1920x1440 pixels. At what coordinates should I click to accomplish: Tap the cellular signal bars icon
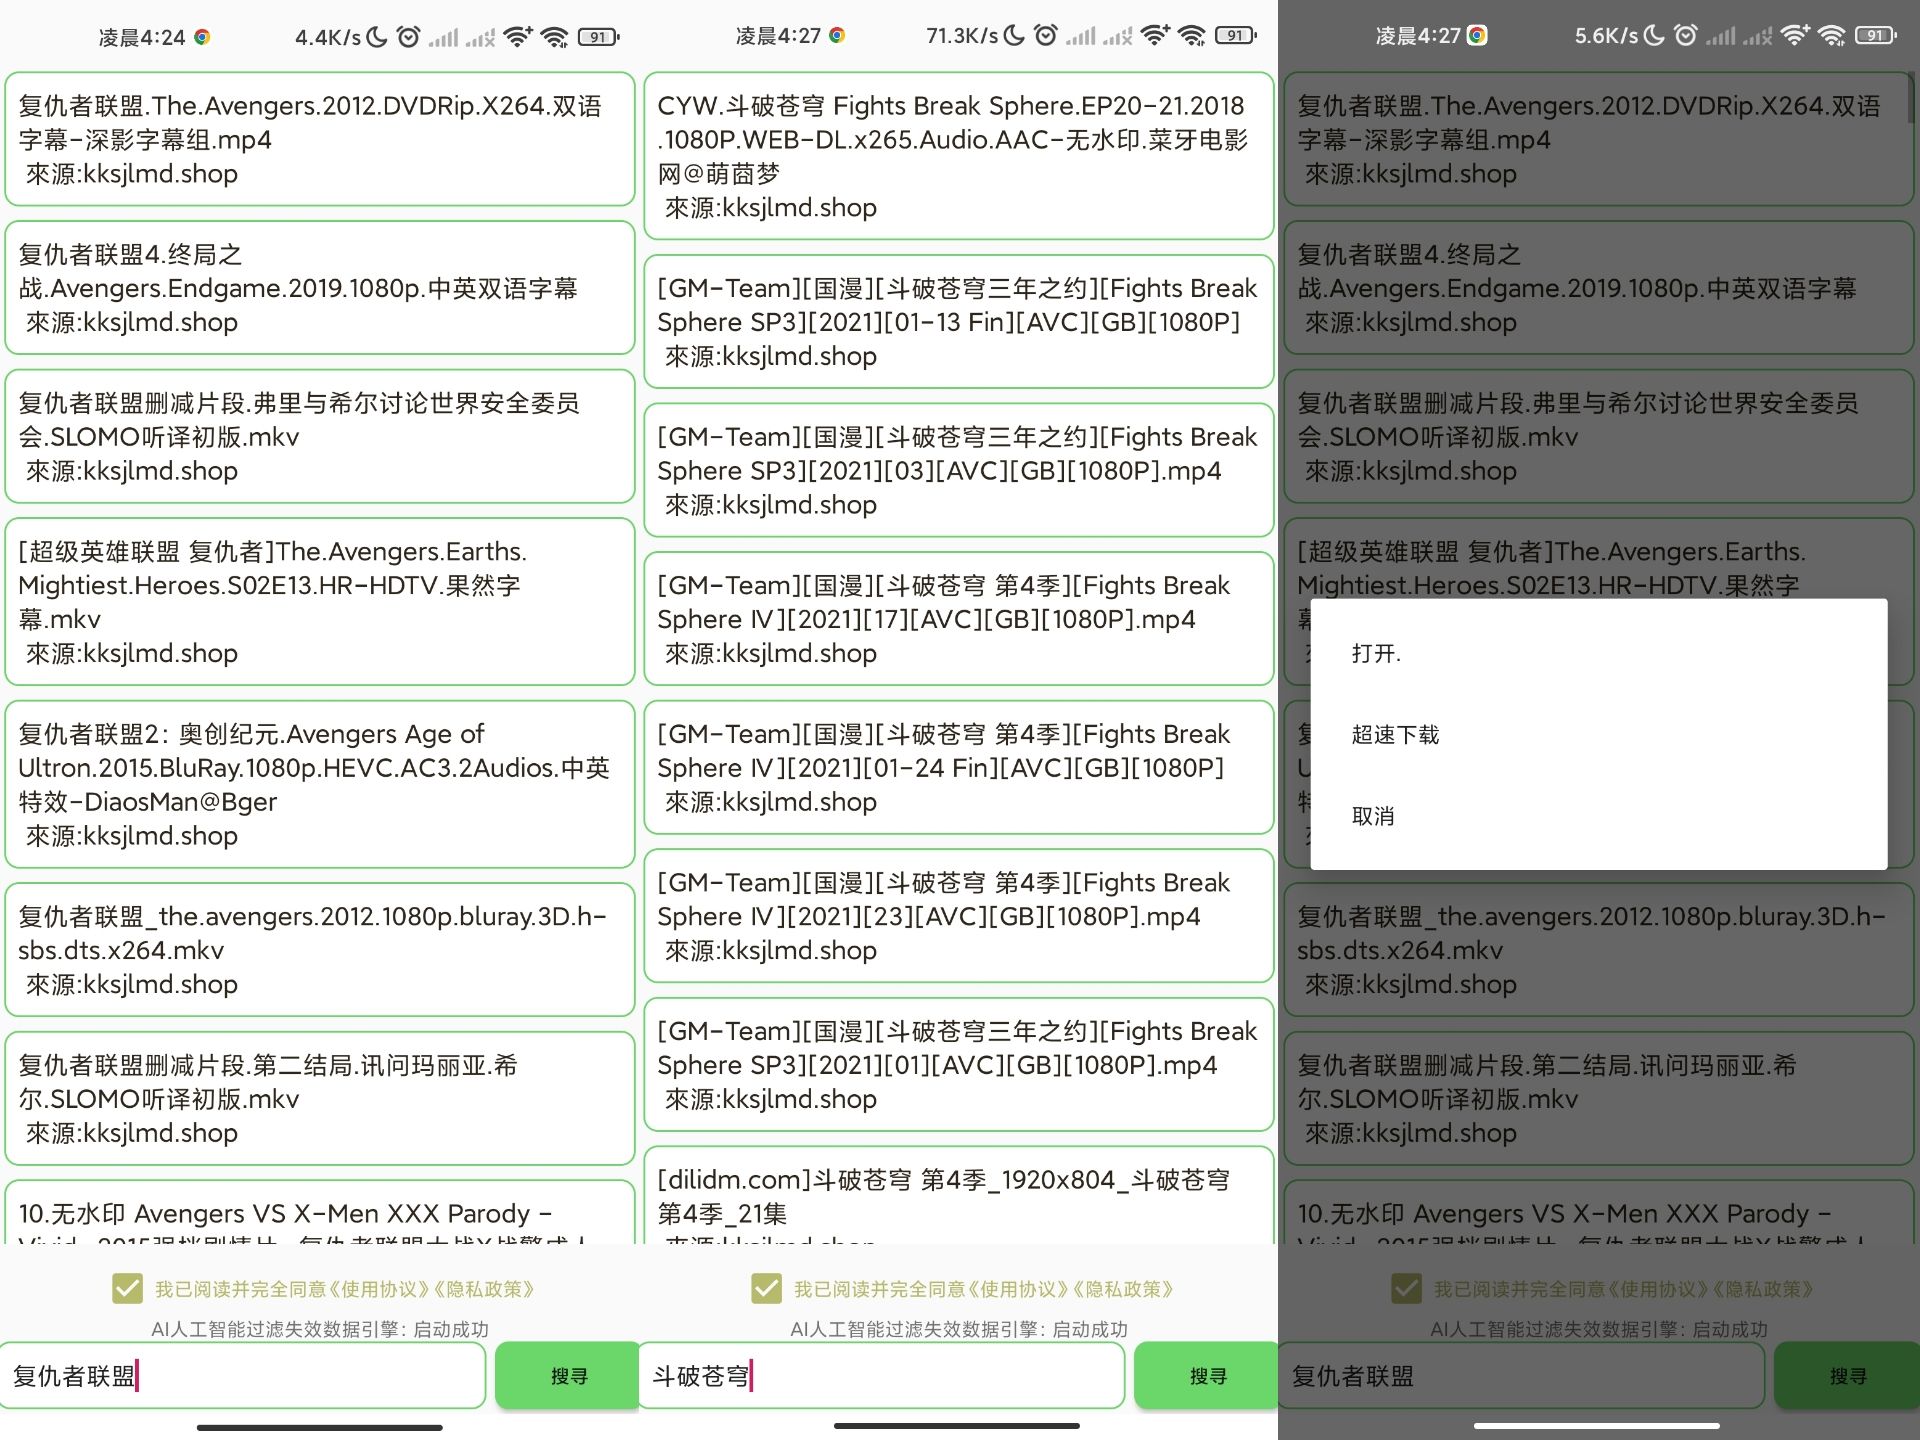[x=443, y=37]
